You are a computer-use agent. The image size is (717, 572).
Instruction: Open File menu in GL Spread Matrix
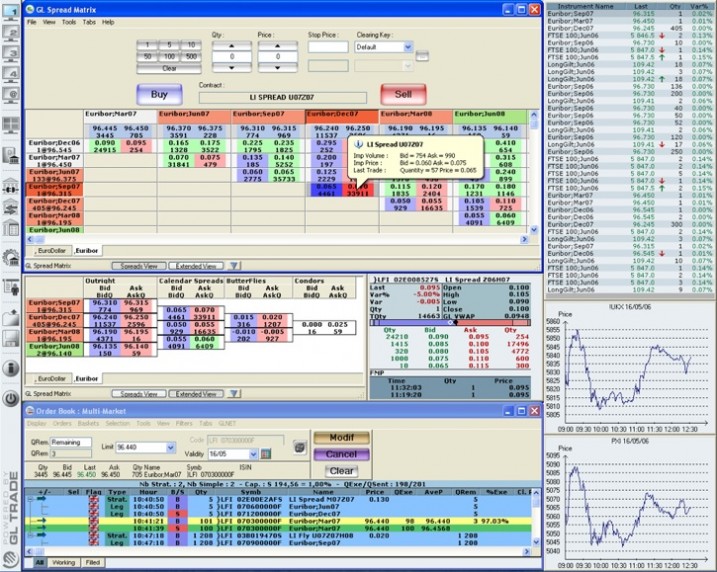(32, 22)
